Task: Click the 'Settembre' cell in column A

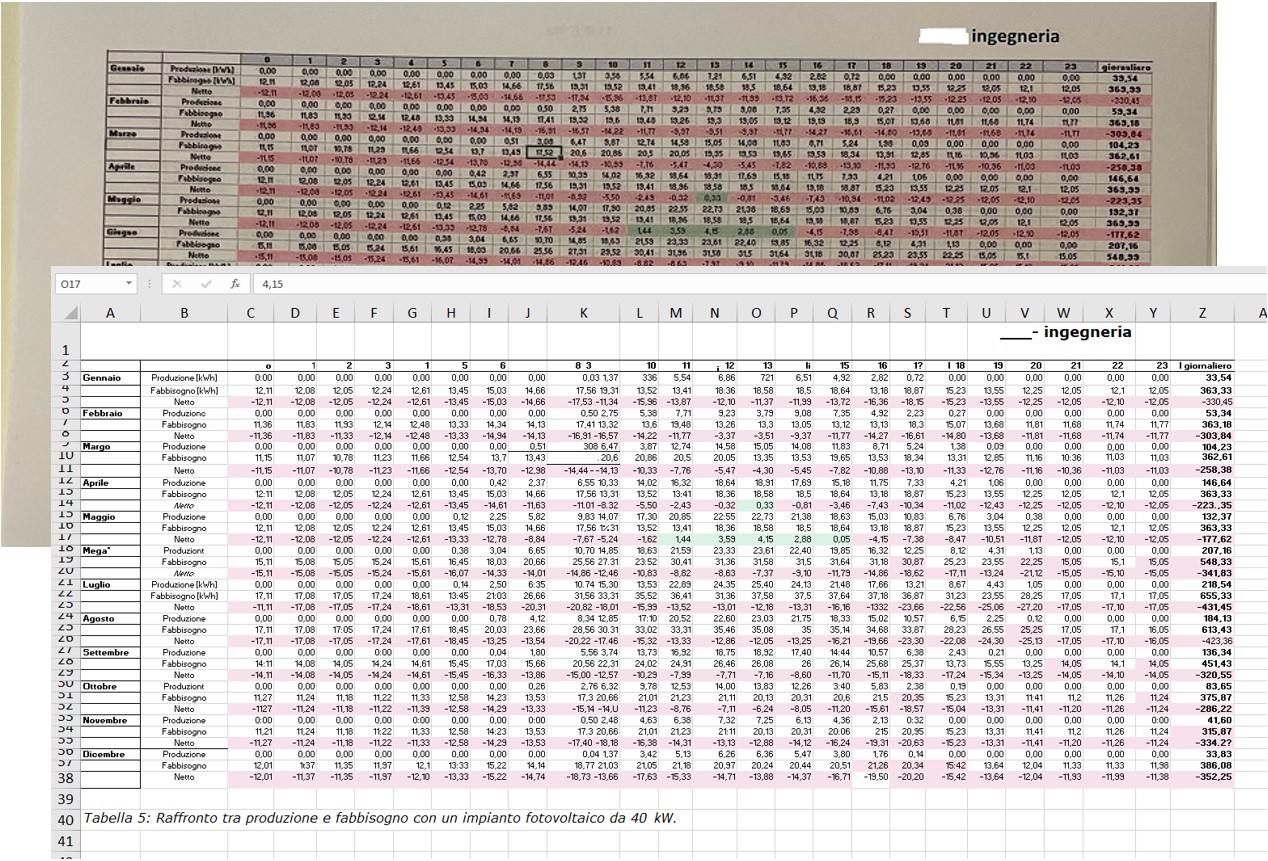Action: [110, 653]
